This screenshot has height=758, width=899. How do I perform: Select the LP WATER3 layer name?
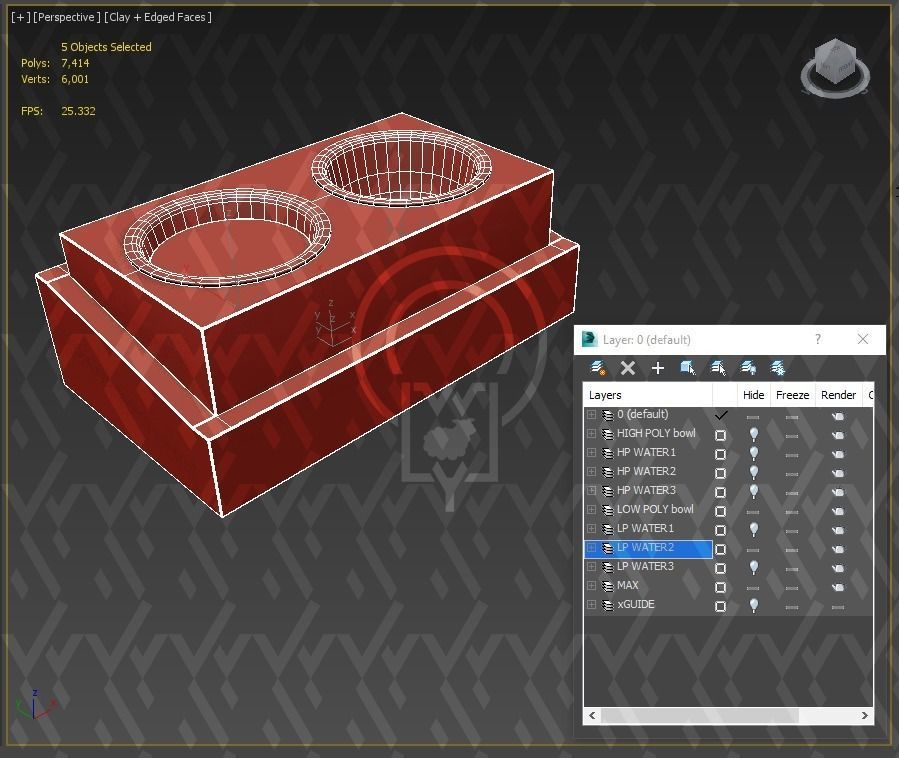pyautogui.click(x=645, y=566)
